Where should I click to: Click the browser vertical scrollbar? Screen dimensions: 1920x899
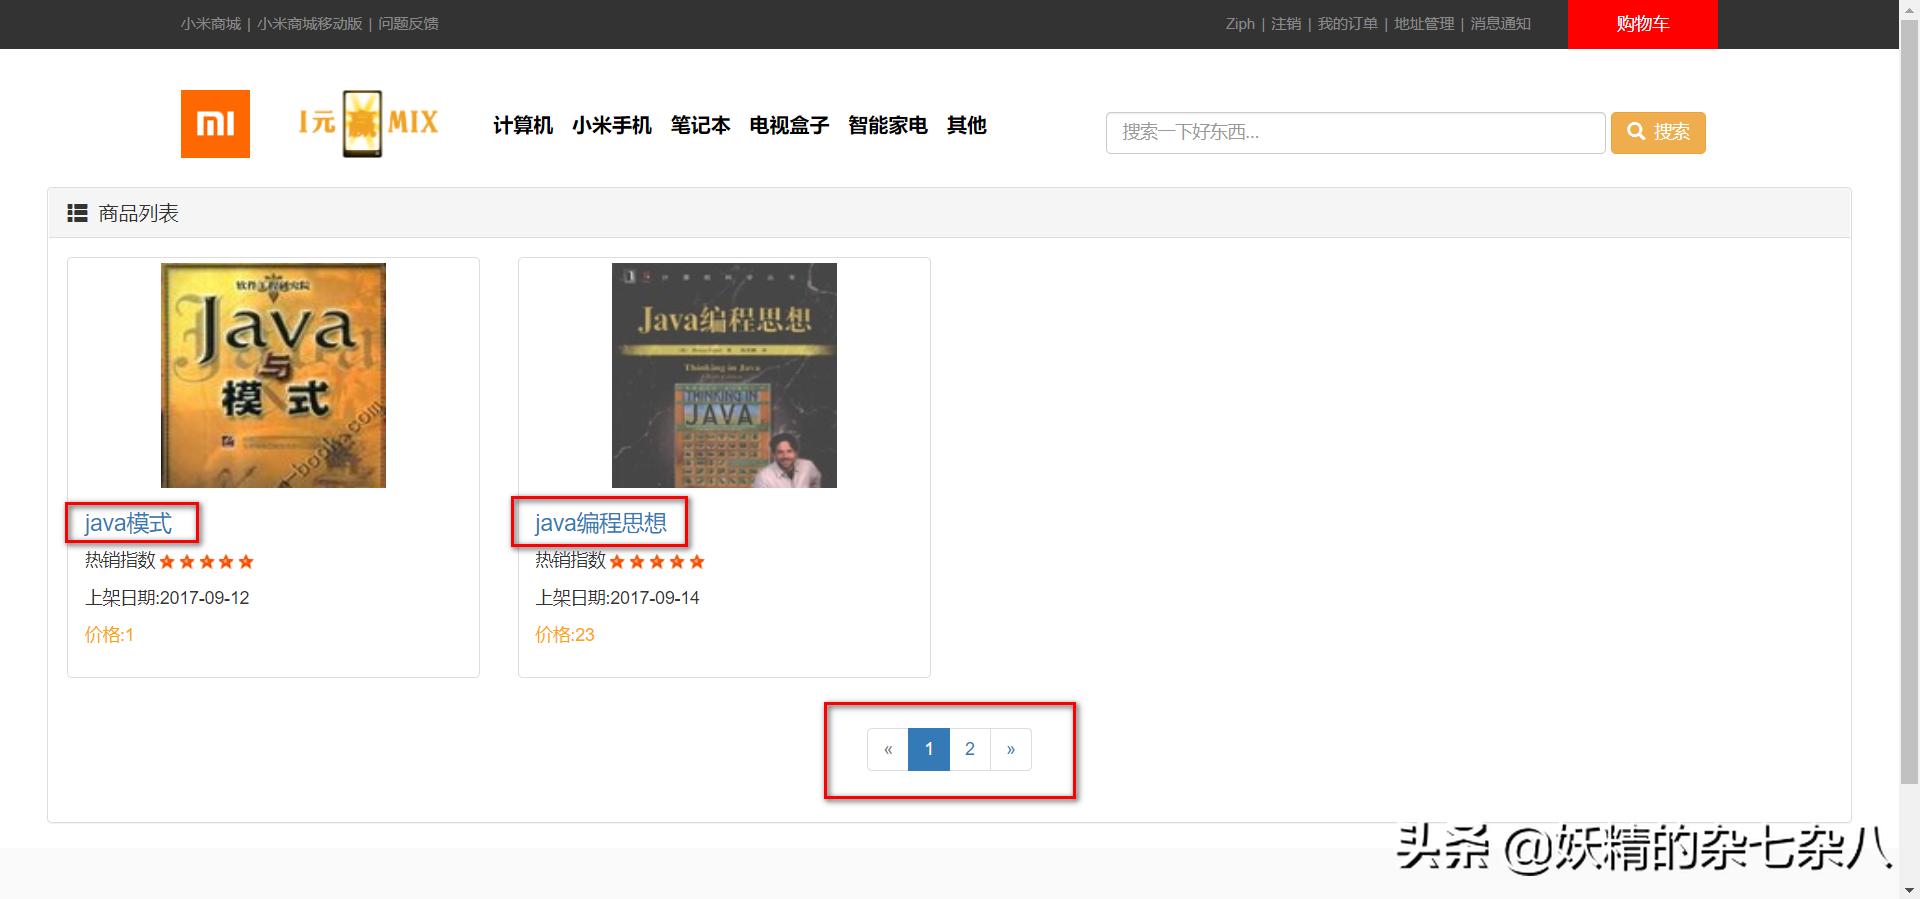click(x=1909, y=400)
